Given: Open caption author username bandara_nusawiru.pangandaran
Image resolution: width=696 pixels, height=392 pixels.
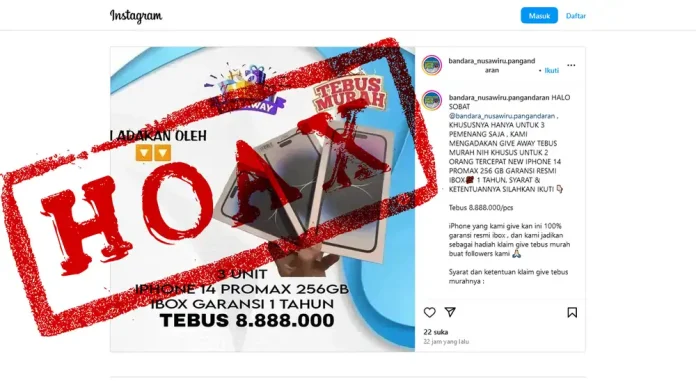Looking at the screenshot, I should pyautogui.click(x=498, y=97).
